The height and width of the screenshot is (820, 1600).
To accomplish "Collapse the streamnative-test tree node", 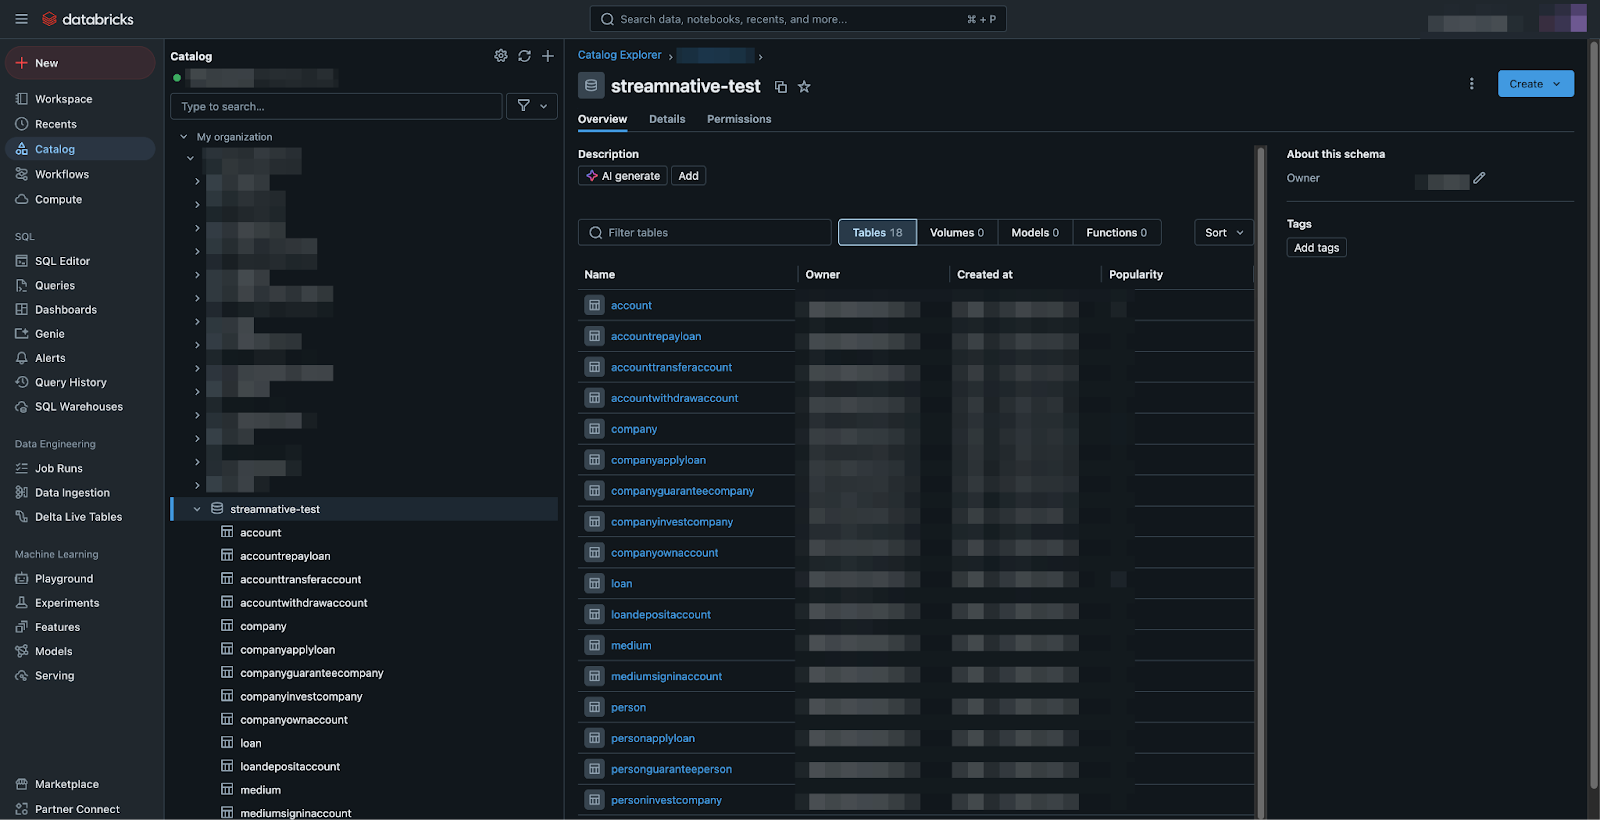I will pos(197,509).
